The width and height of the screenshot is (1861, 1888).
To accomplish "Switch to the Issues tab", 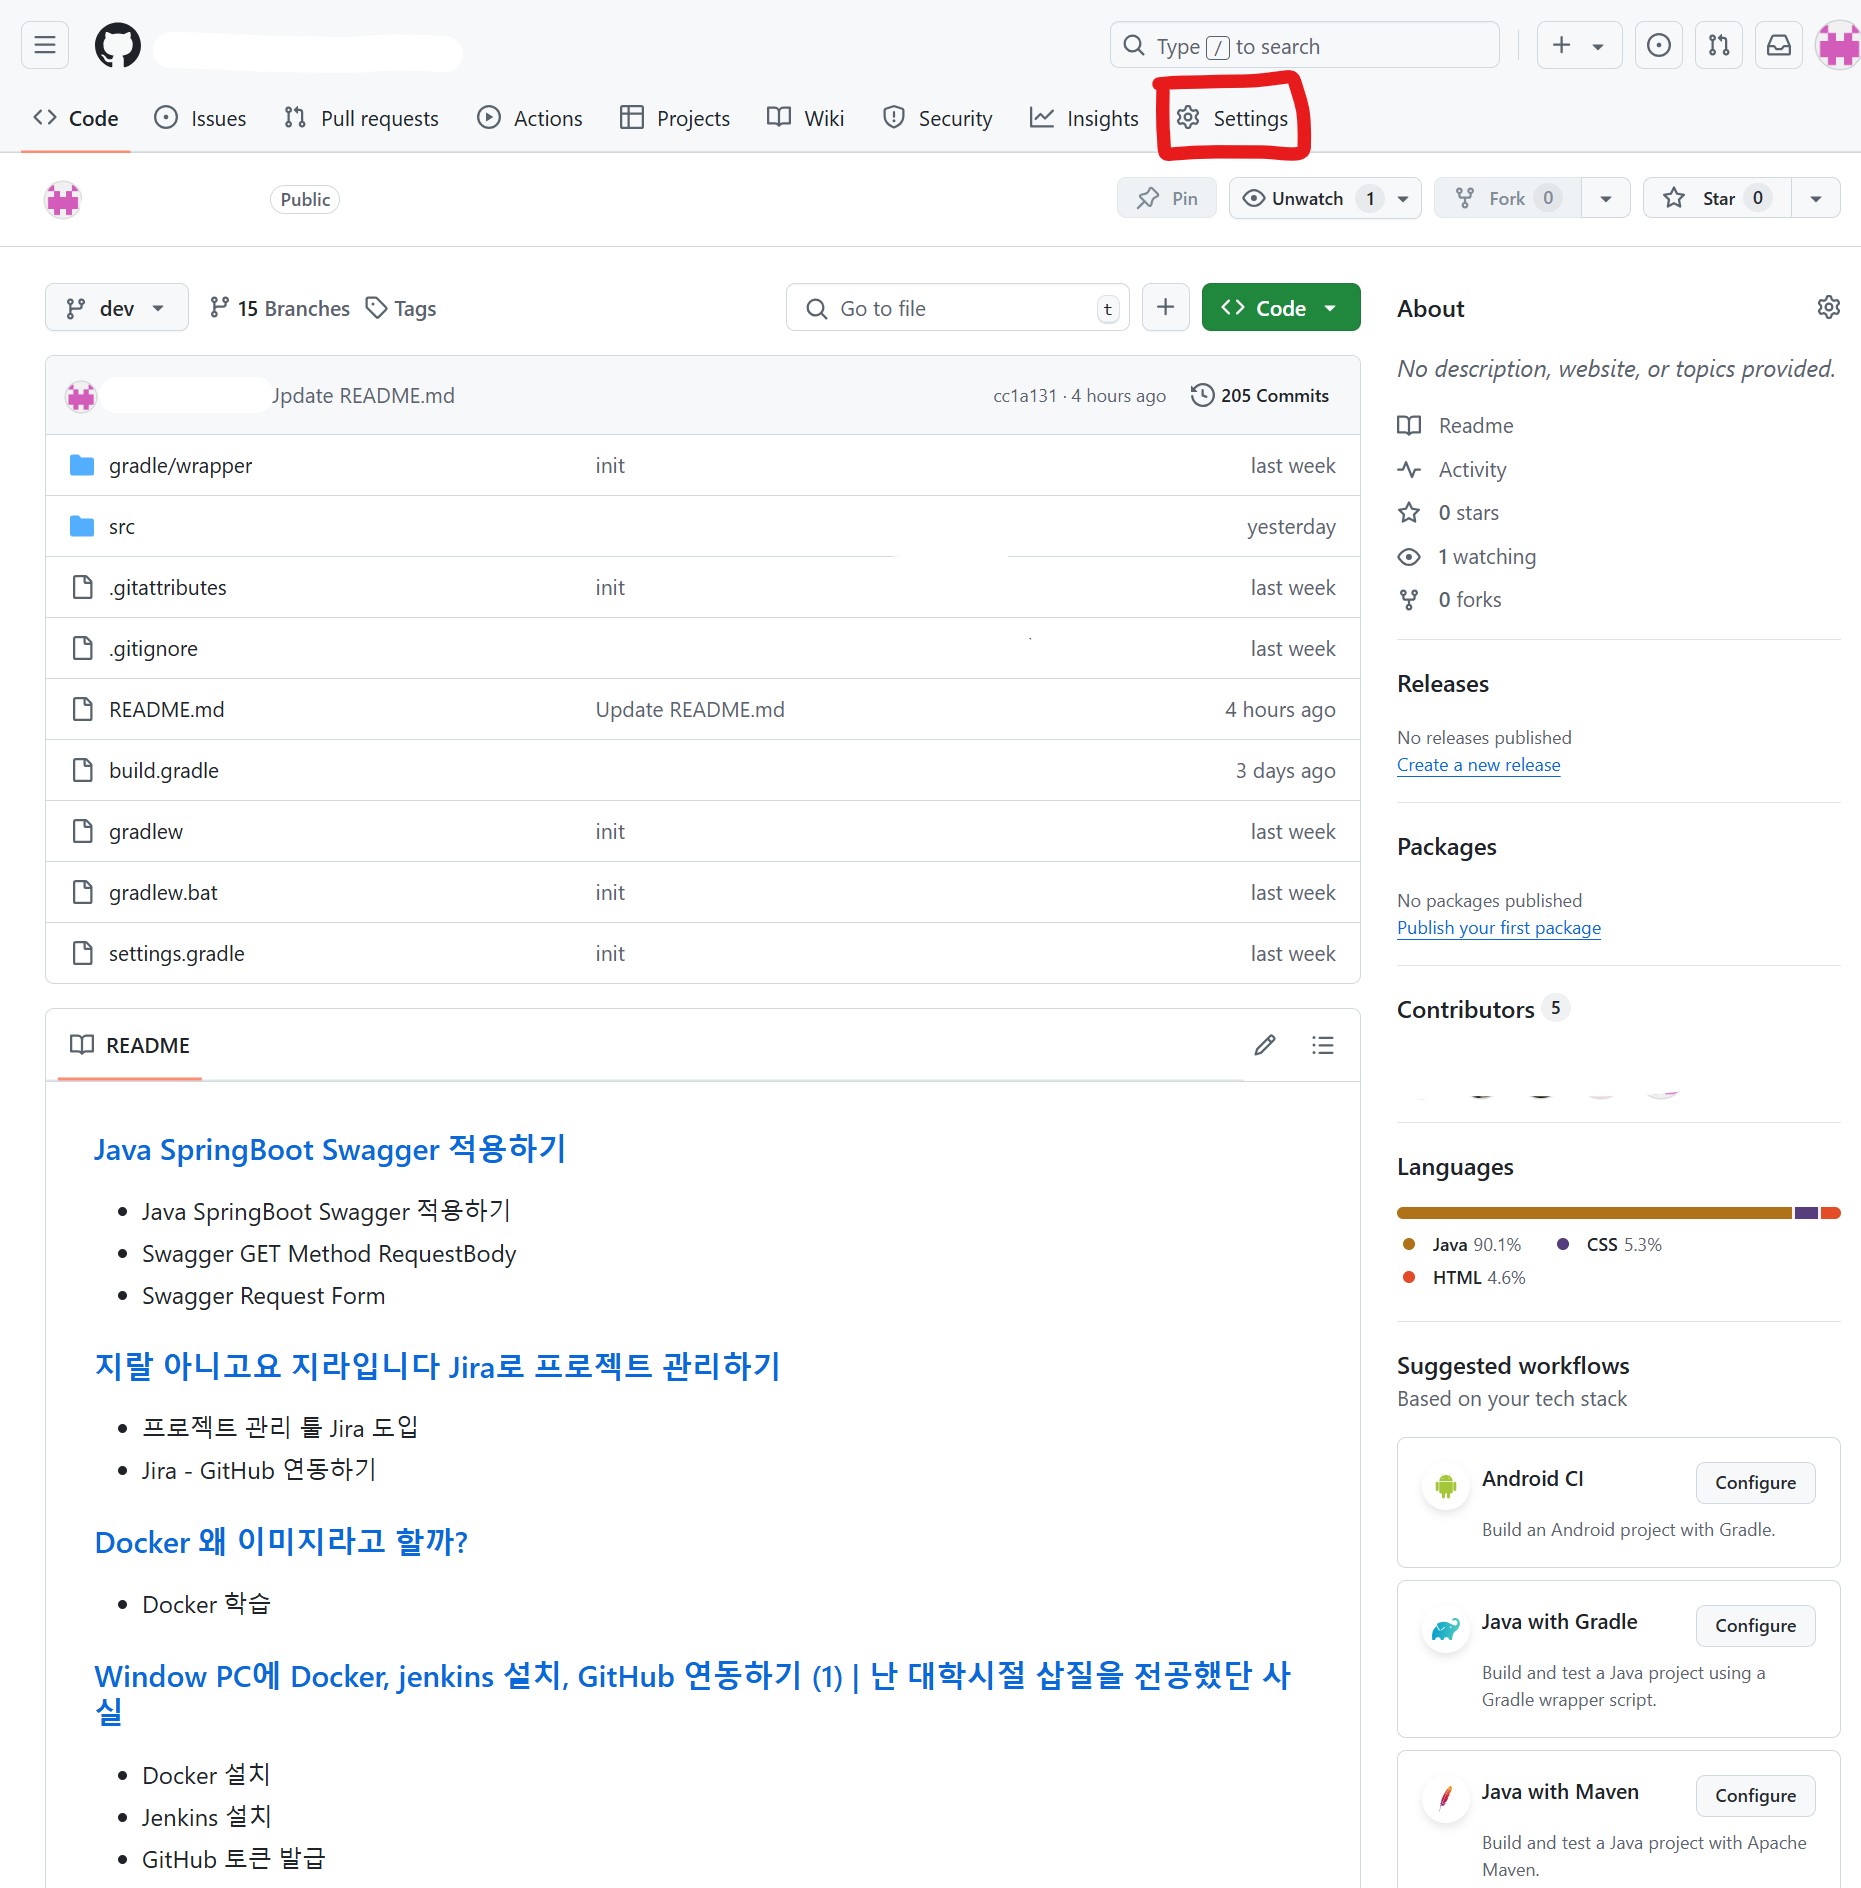I will click(x=200, y=118).
